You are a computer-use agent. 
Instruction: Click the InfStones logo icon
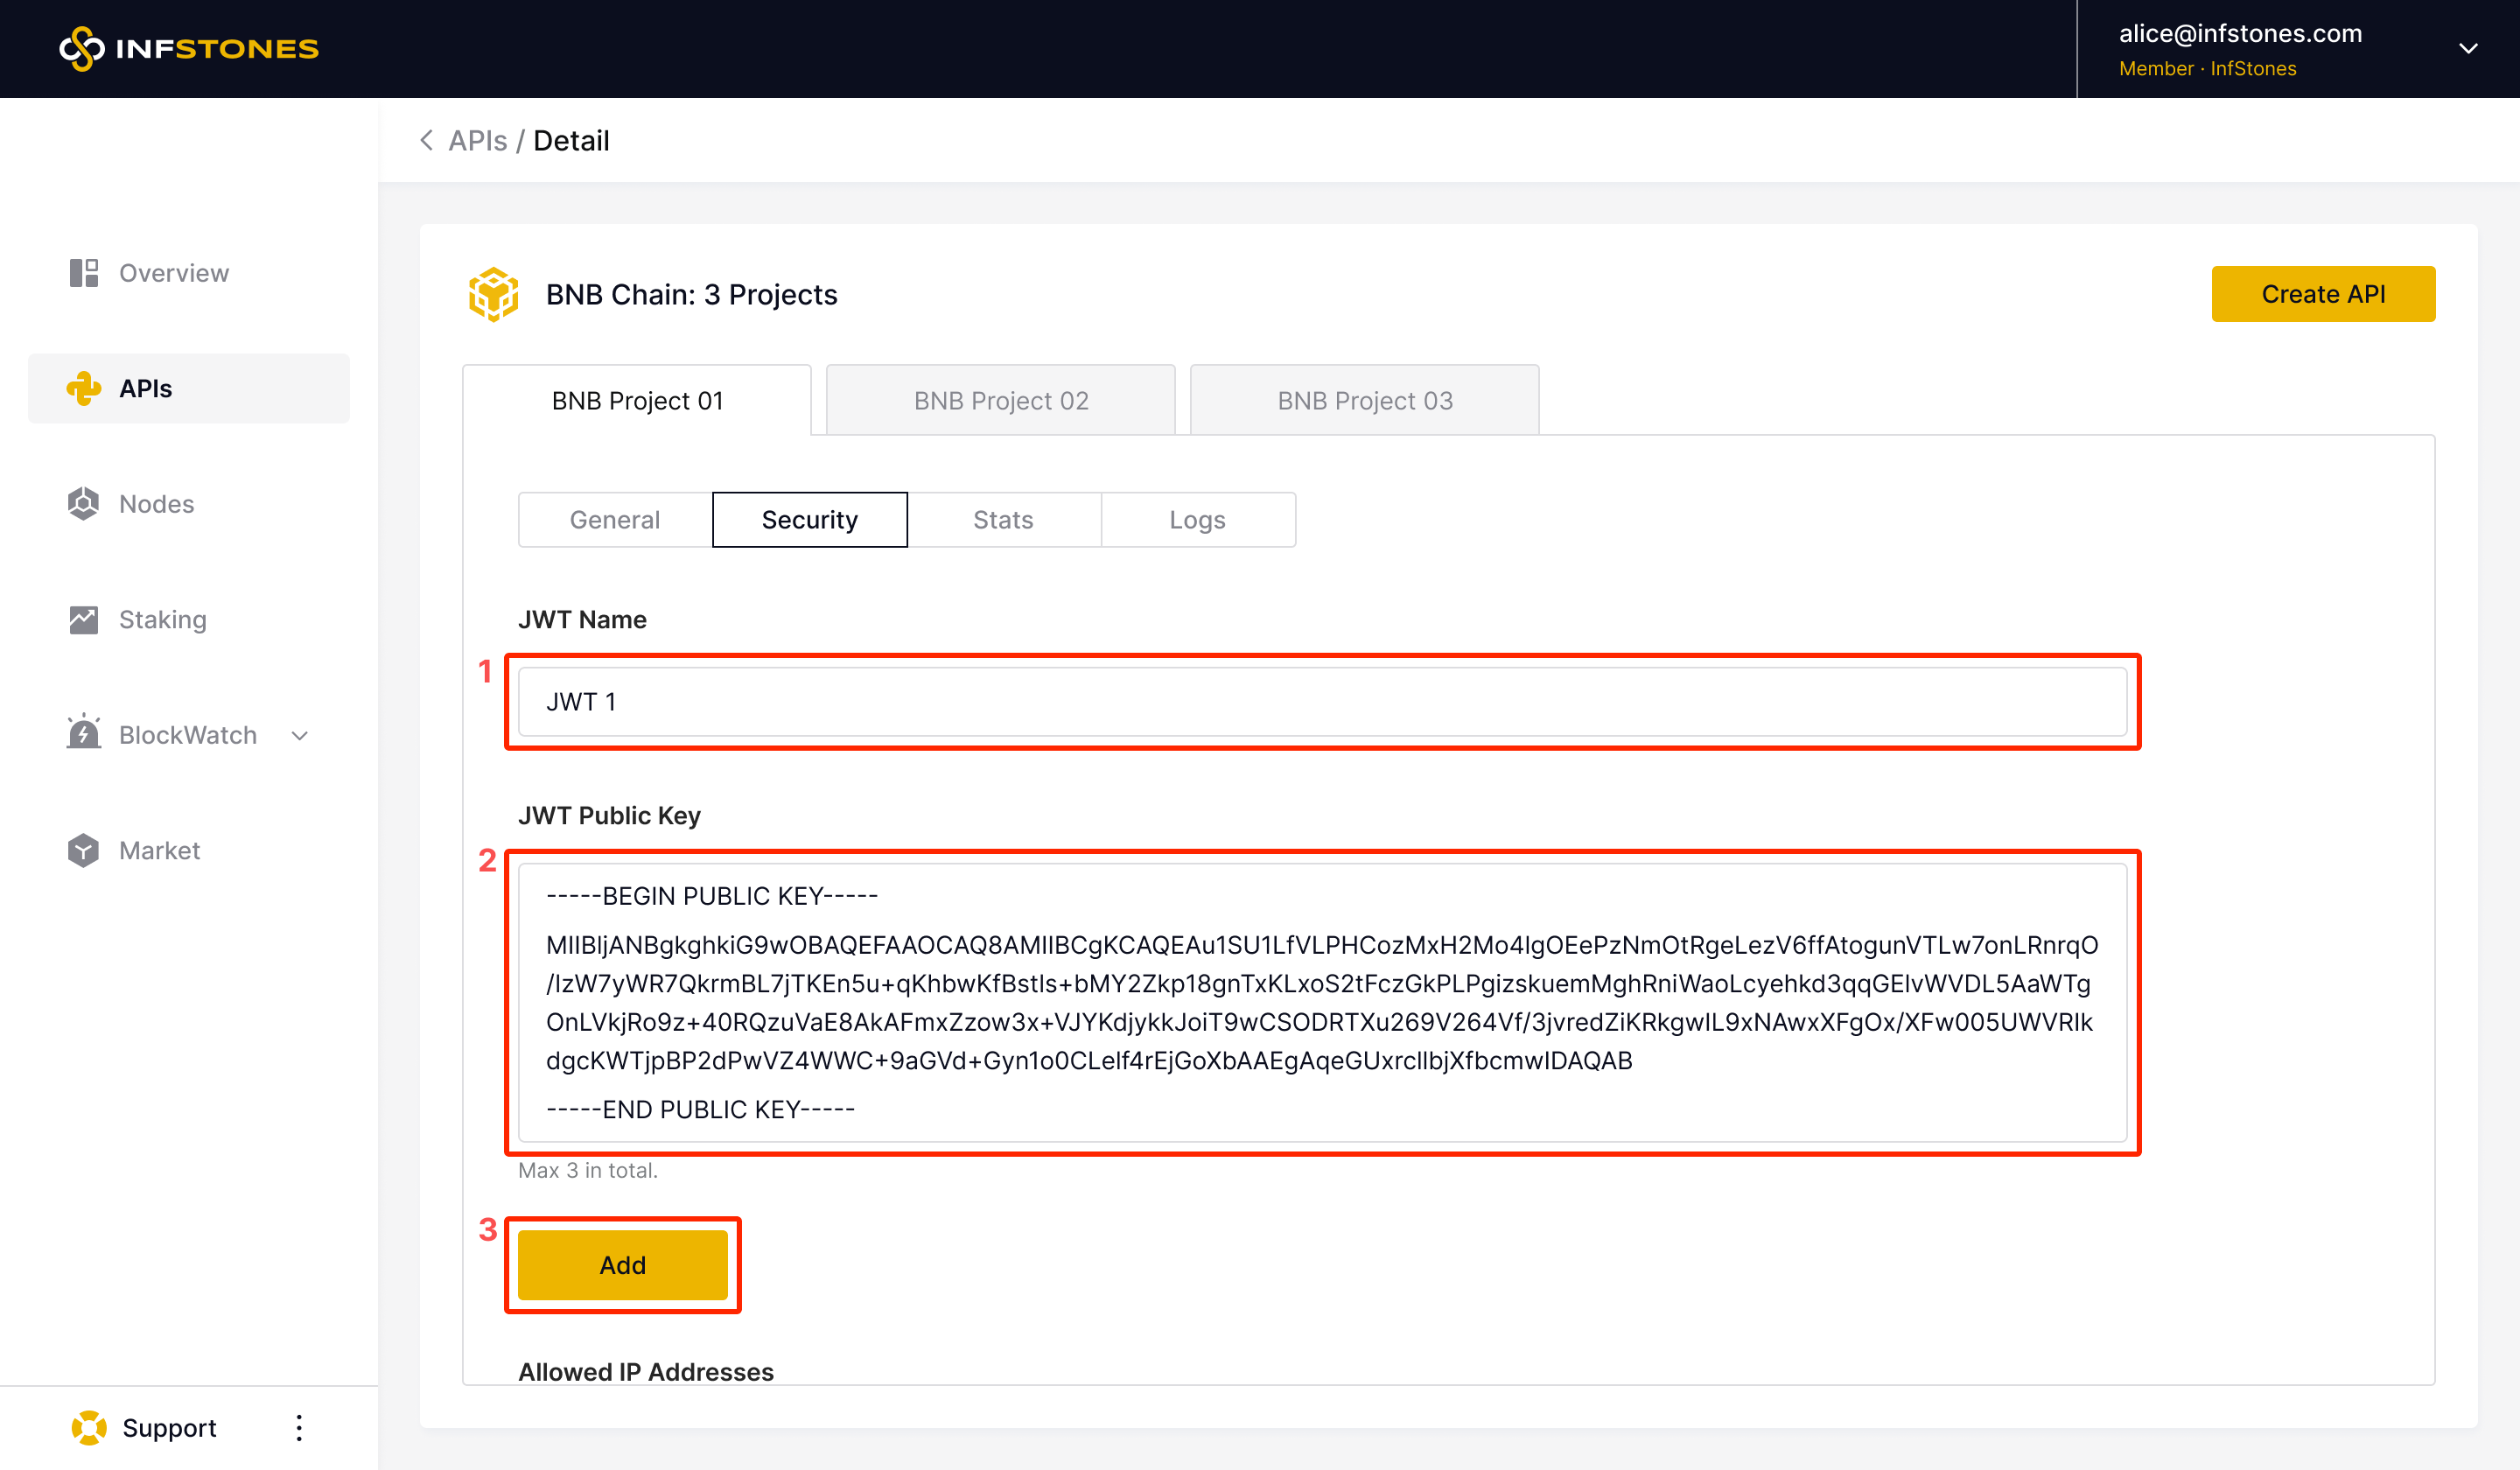click(x=81, y=48)
